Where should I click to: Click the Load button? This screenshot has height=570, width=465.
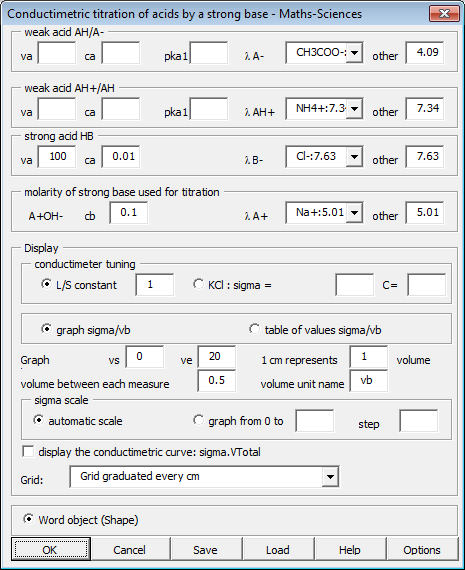pyautogui.click(x=278, y=549)
